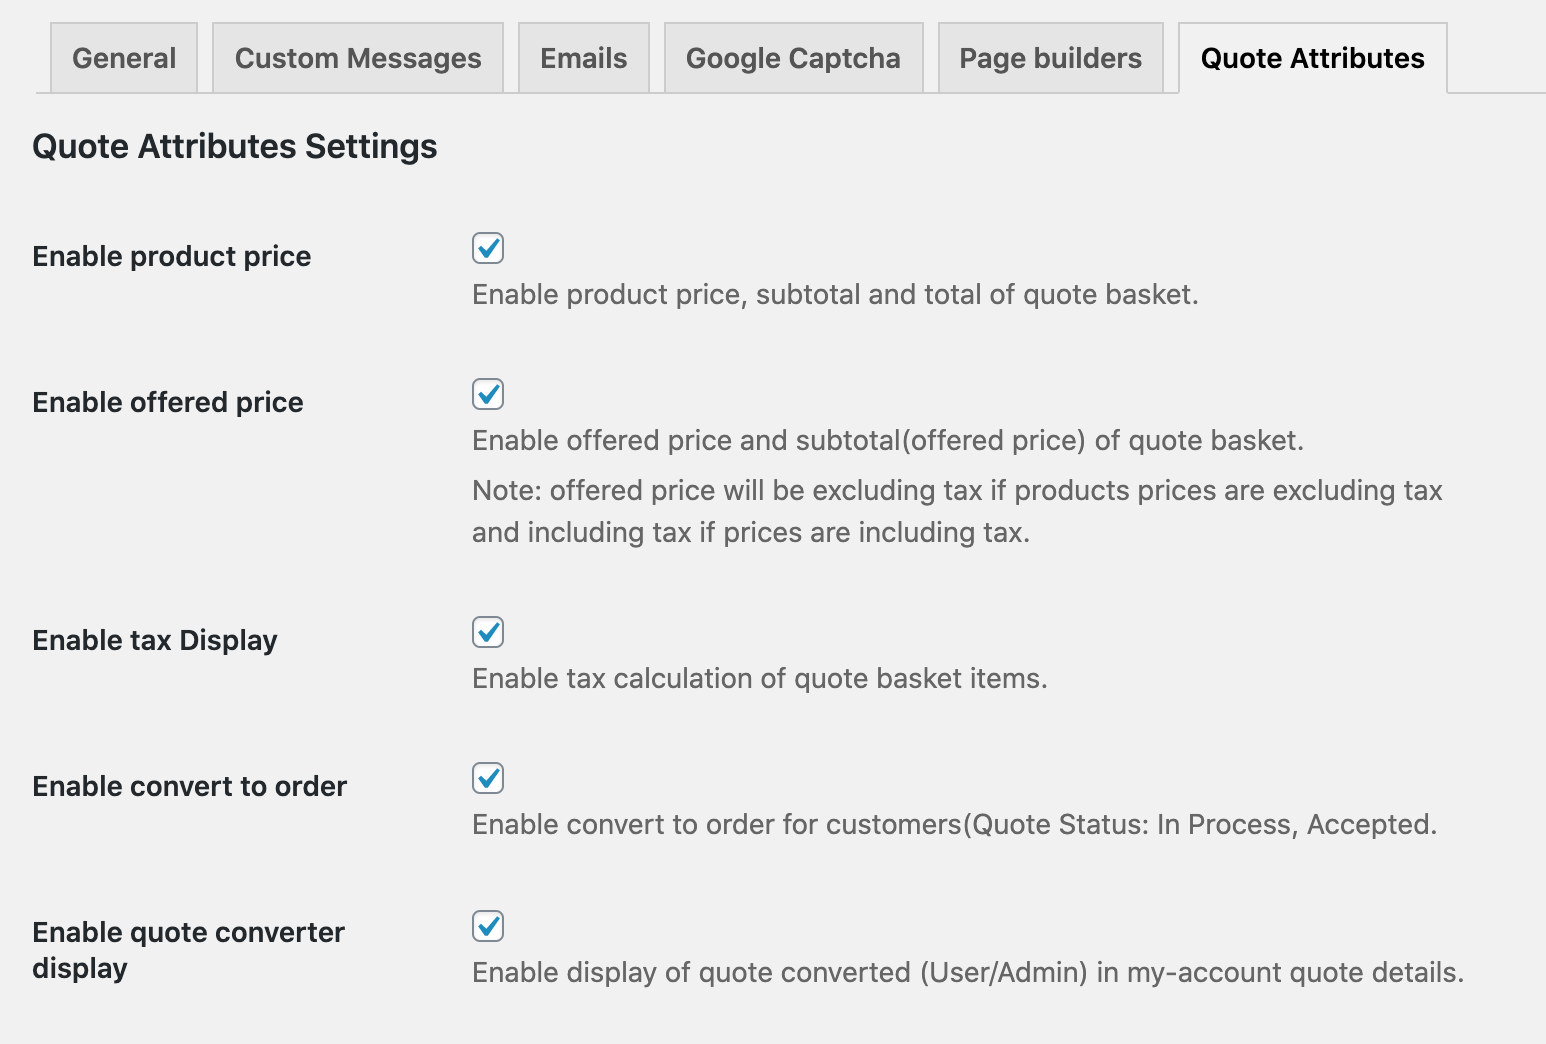This screenshot has width=1546, height=1044.
Task: Click the Enable product price label
Action: pyautogui.click(x=171, y=256)
